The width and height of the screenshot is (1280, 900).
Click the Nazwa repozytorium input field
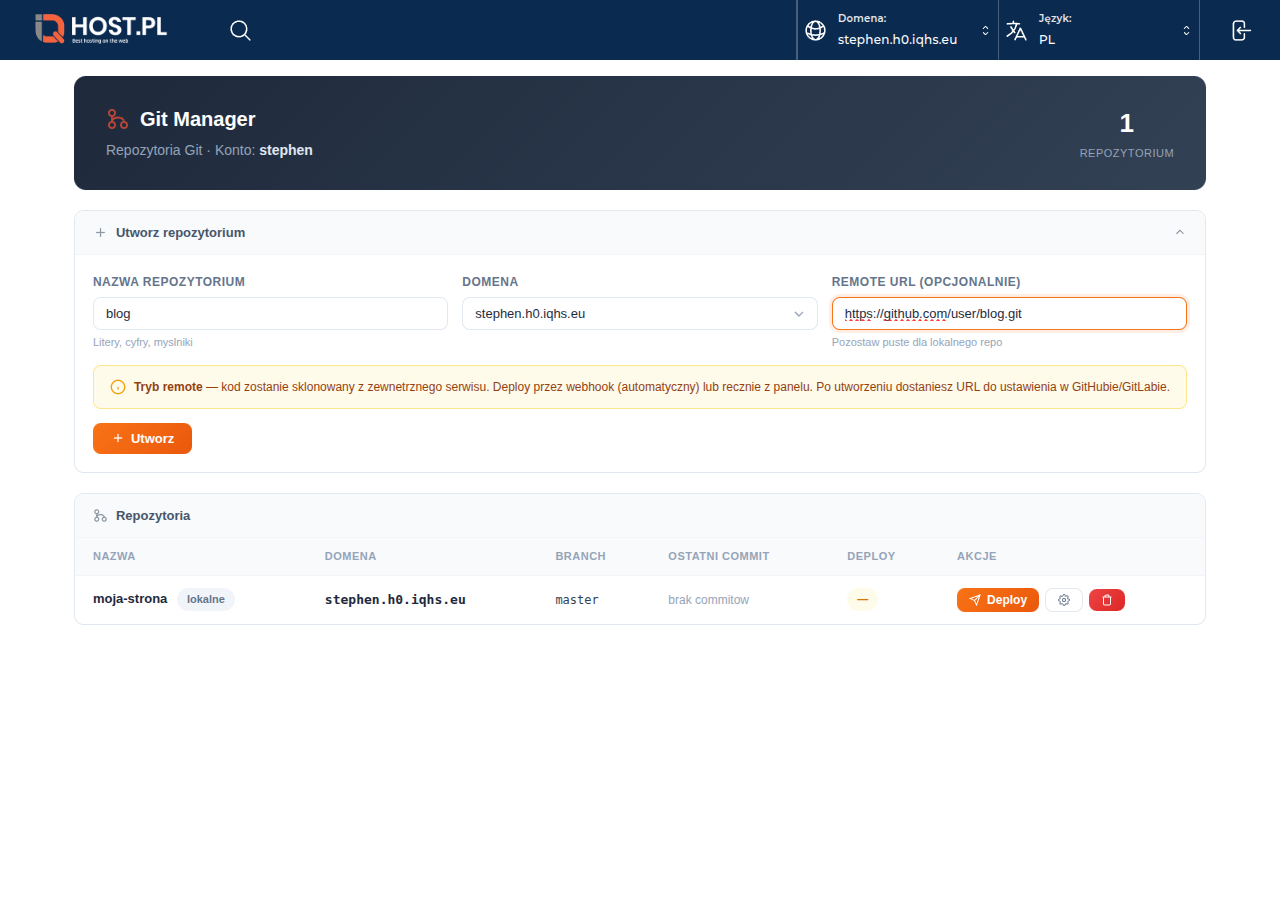[x=270, y=313]
